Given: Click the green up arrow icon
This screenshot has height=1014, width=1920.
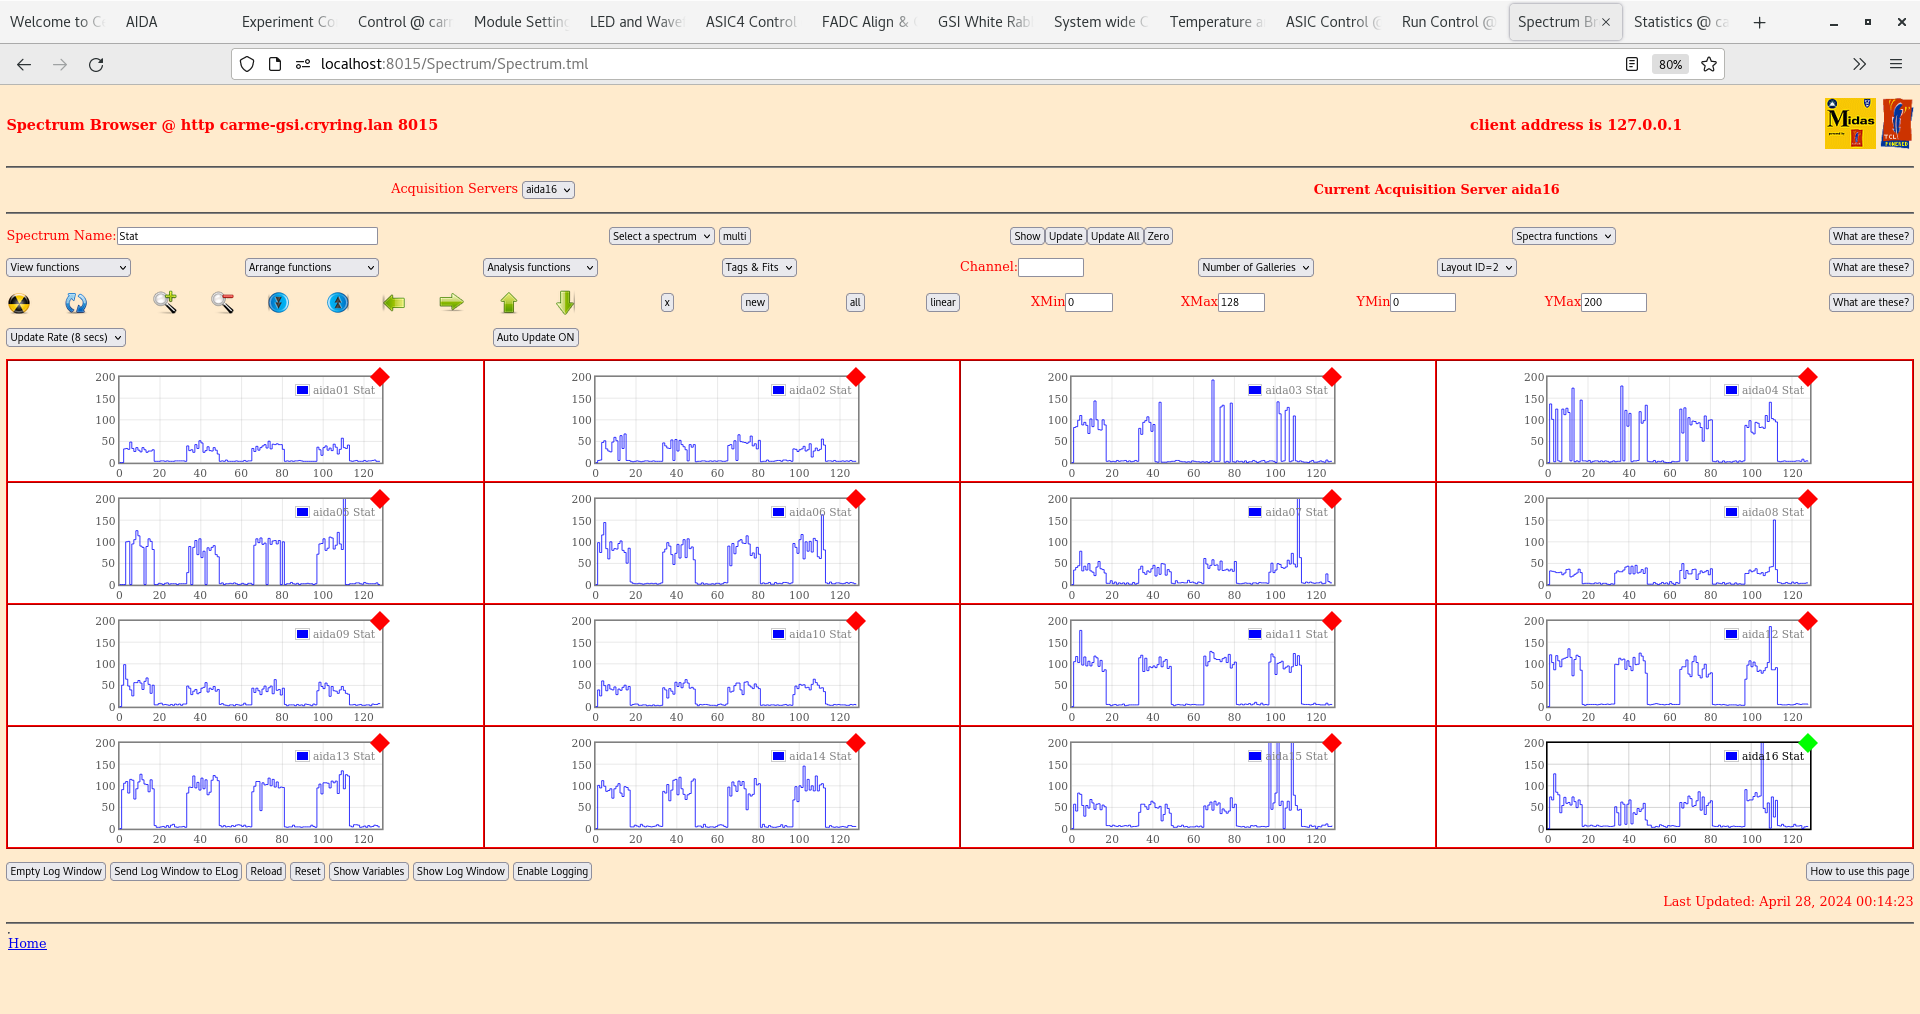Looking at the screenshot, I should click(x=509, y=302).
